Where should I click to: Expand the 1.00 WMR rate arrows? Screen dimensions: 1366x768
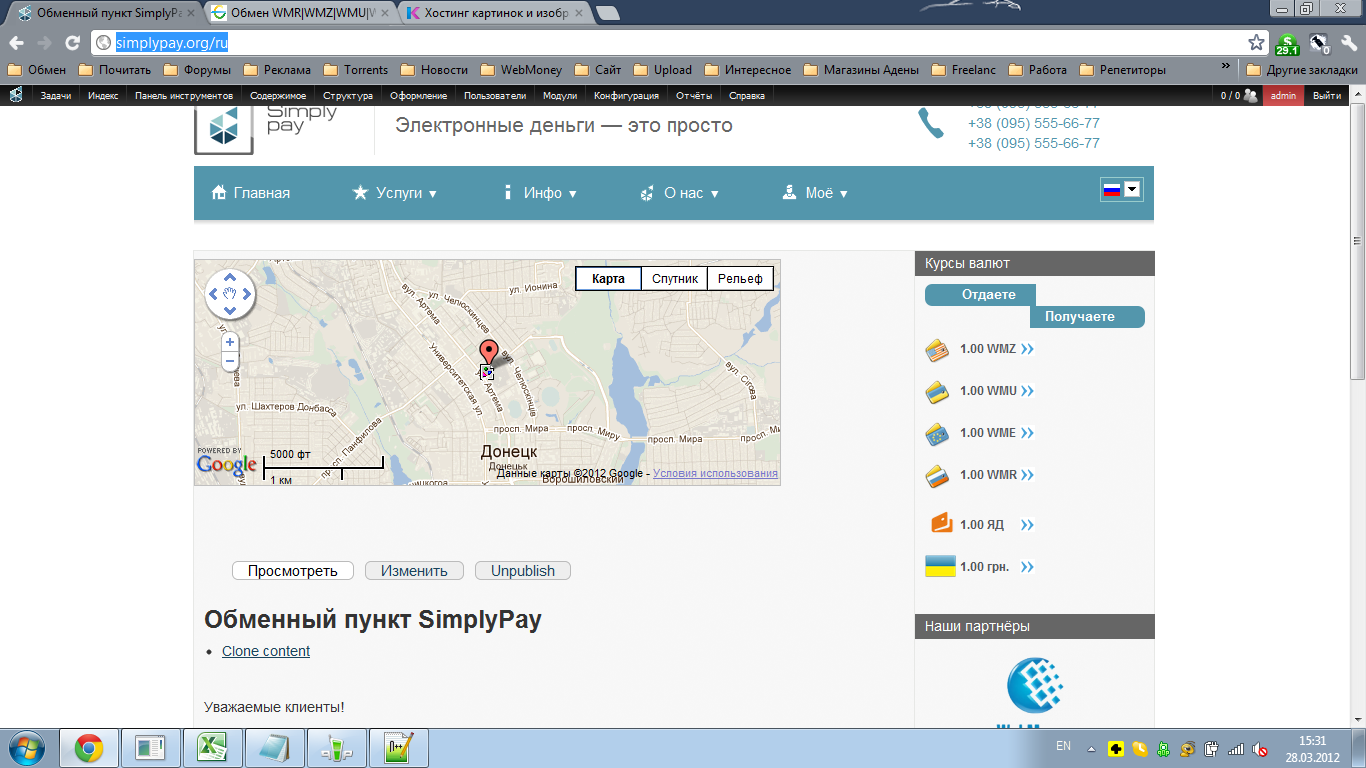coord(1027,475)
